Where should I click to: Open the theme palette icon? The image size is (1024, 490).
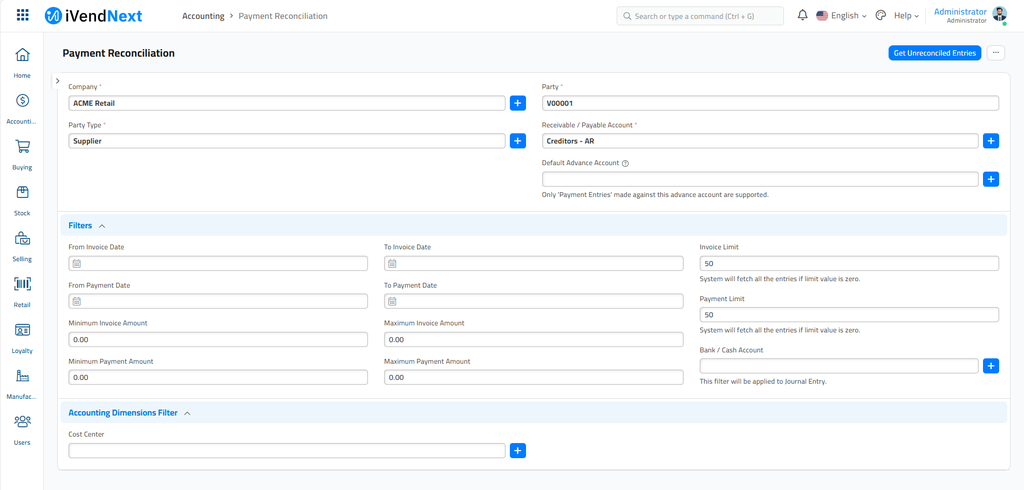click(880, 15)
